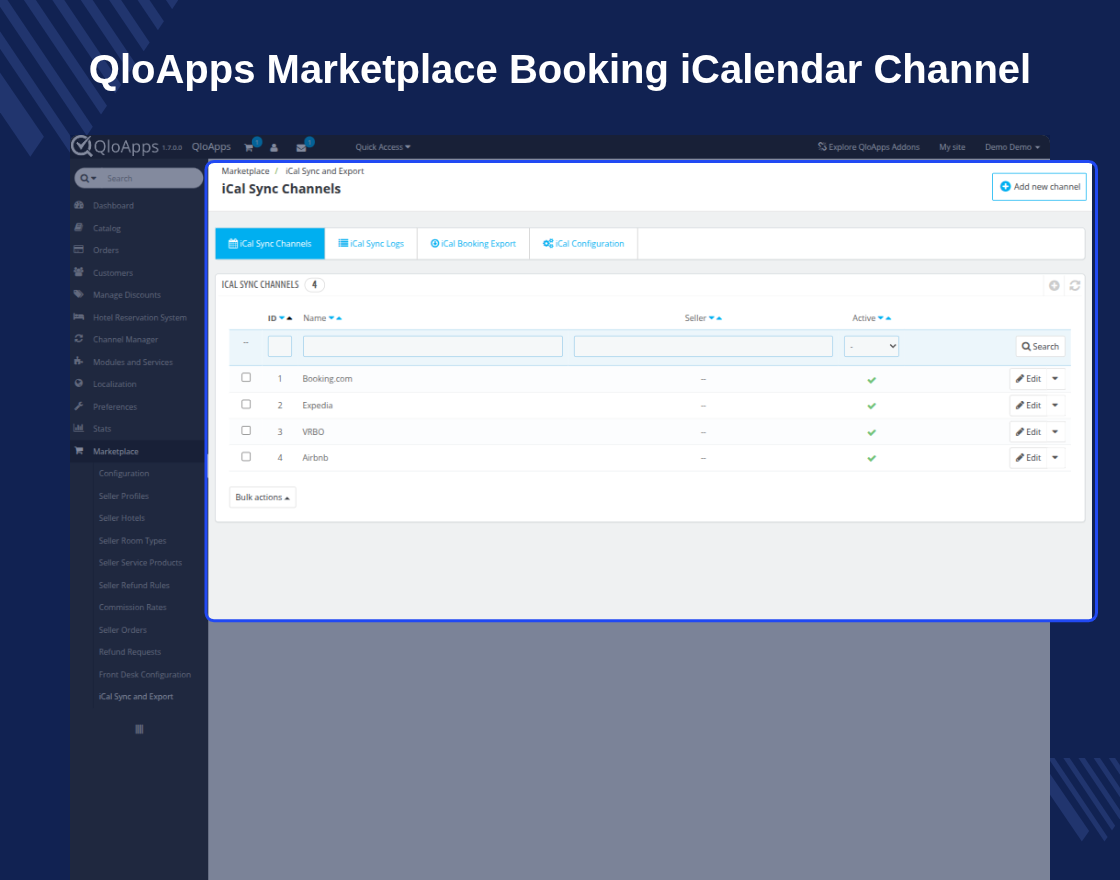Open the customers person icon in top bar

[274, 148]
